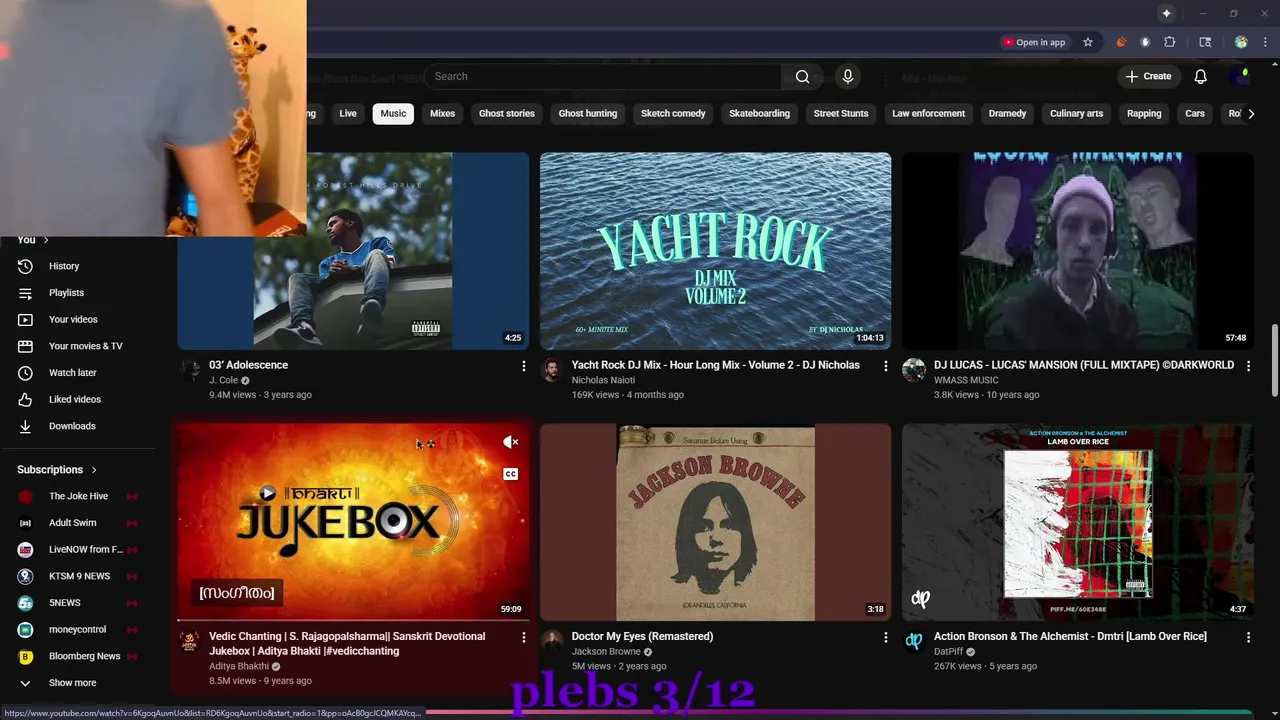Click the search magnifier button

coord(802,77)
